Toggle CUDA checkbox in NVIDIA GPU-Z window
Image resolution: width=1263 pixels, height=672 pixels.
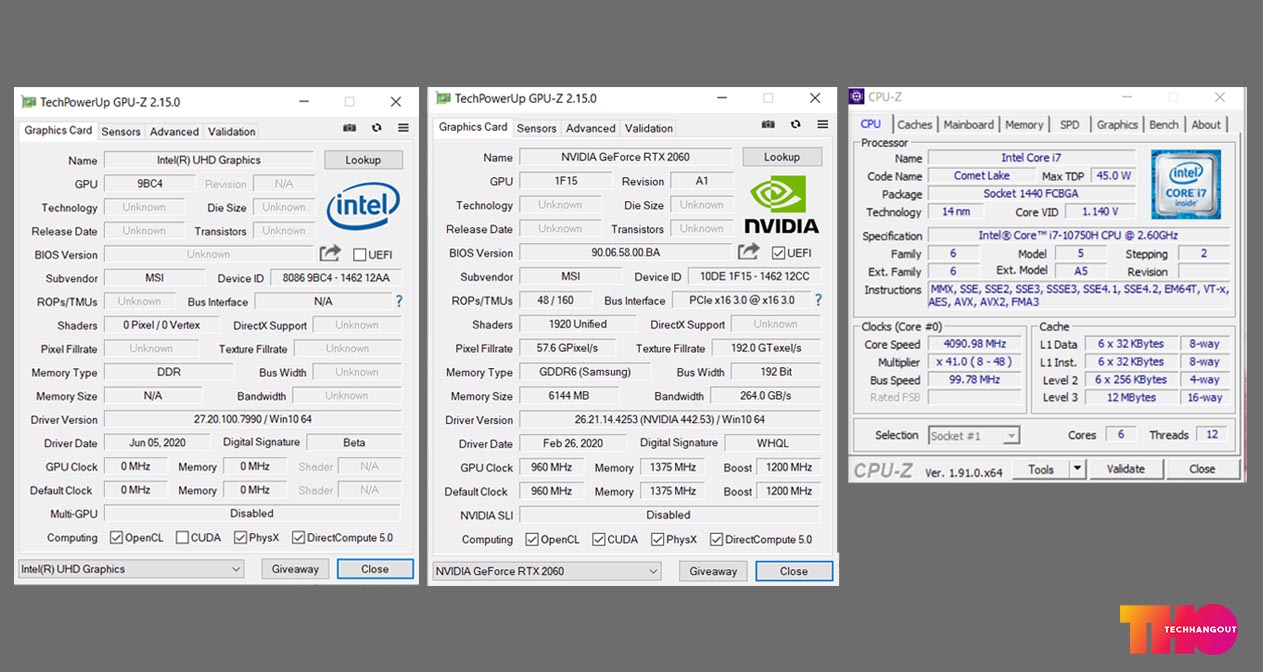coord(598,540)
